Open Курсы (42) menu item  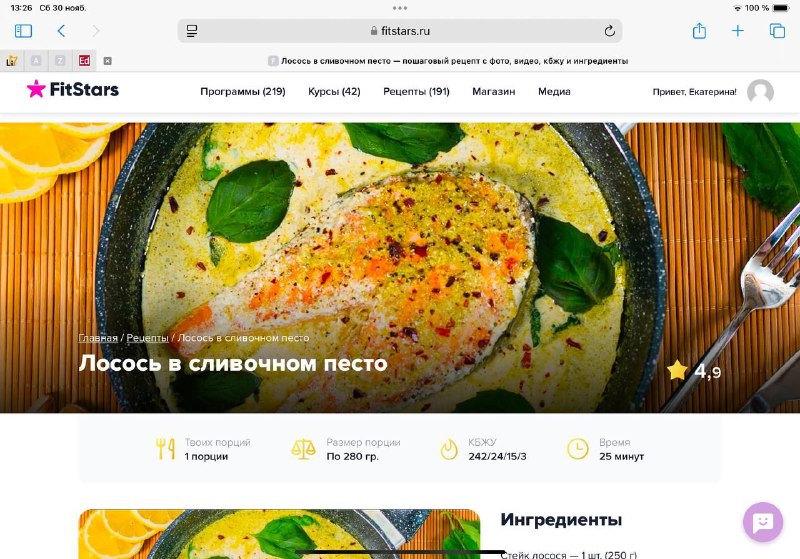coord(334,92)
